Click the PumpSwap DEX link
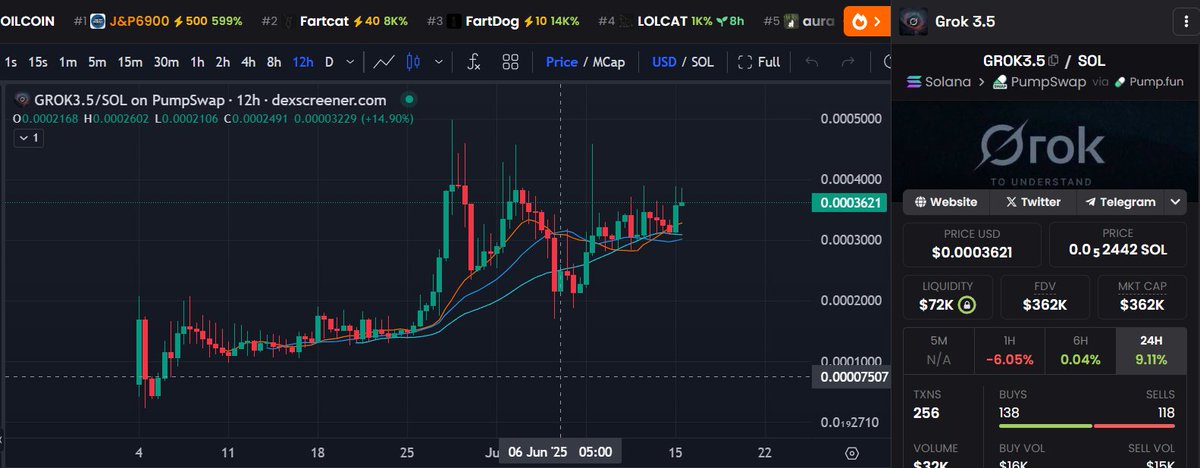The image size is (1200, 468). (x=1040, y=83)
